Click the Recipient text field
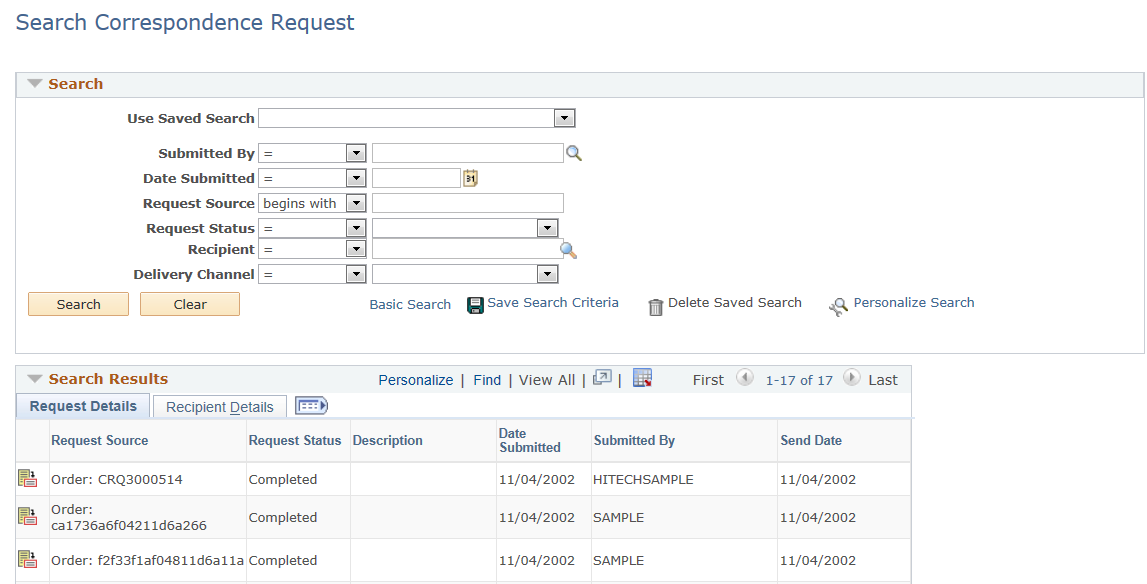The width and height of the screenshot is (1147, 584). pyautogui.click(x=468, y=249)
